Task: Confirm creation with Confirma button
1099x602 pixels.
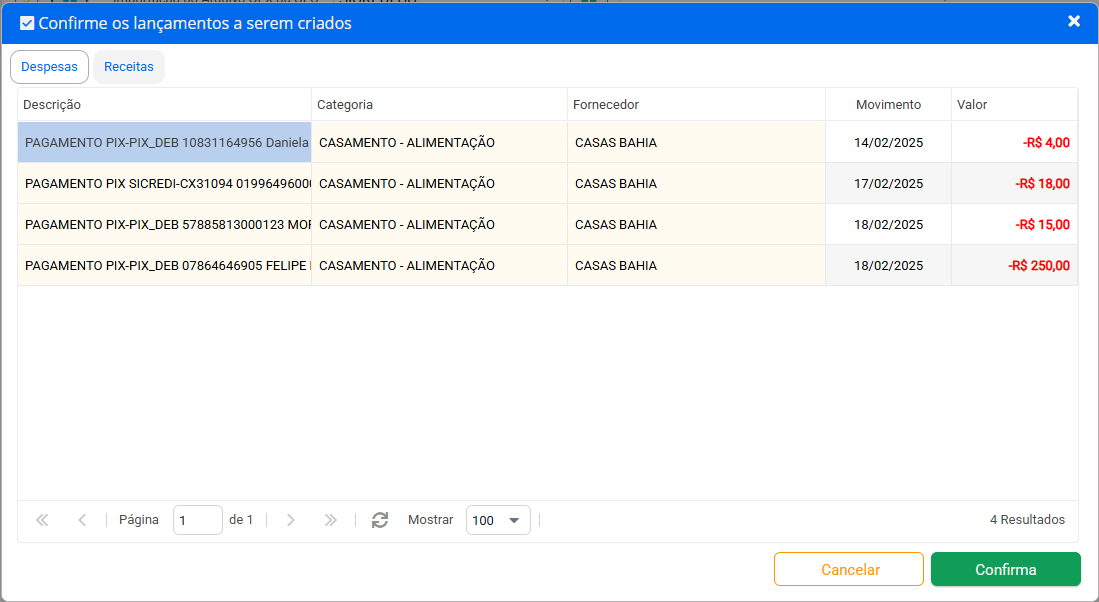Action: click(1006, 569)
